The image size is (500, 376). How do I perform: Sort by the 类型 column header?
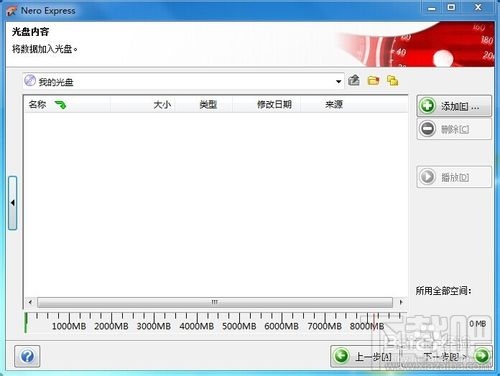[x=208, y=105]
